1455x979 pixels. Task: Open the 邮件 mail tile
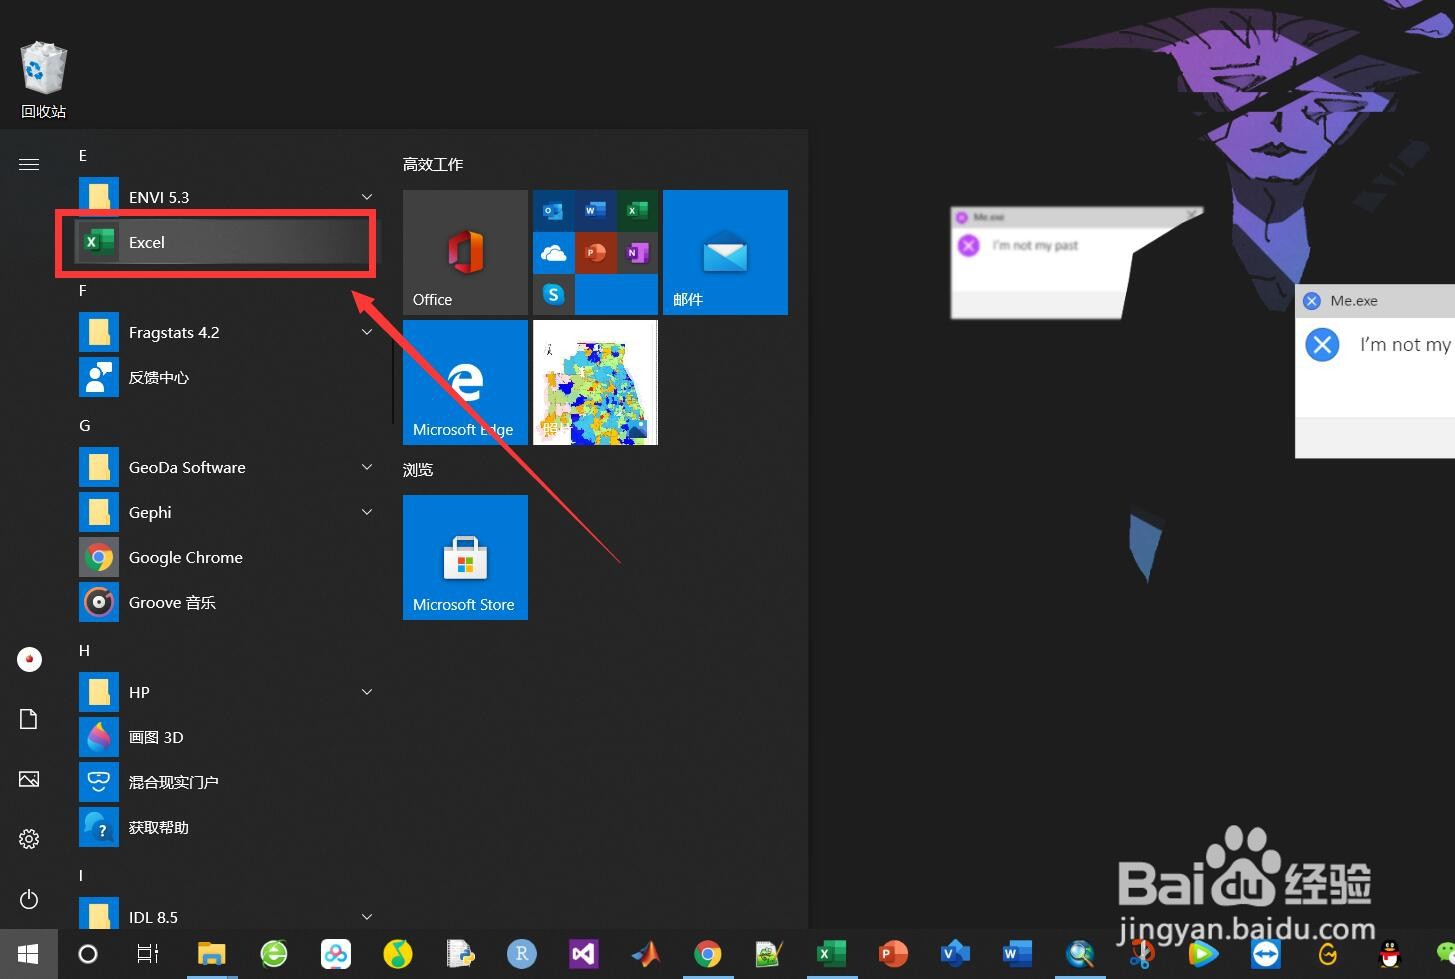click(x=725, y=252)
